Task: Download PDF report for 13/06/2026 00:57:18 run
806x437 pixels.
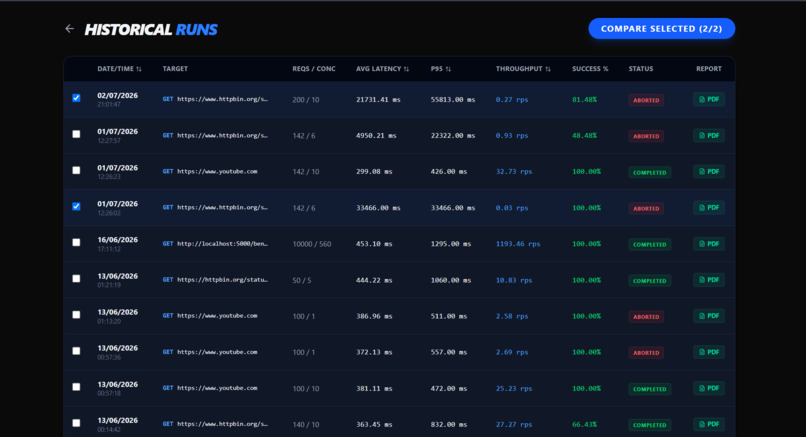Action: [709, 388]
